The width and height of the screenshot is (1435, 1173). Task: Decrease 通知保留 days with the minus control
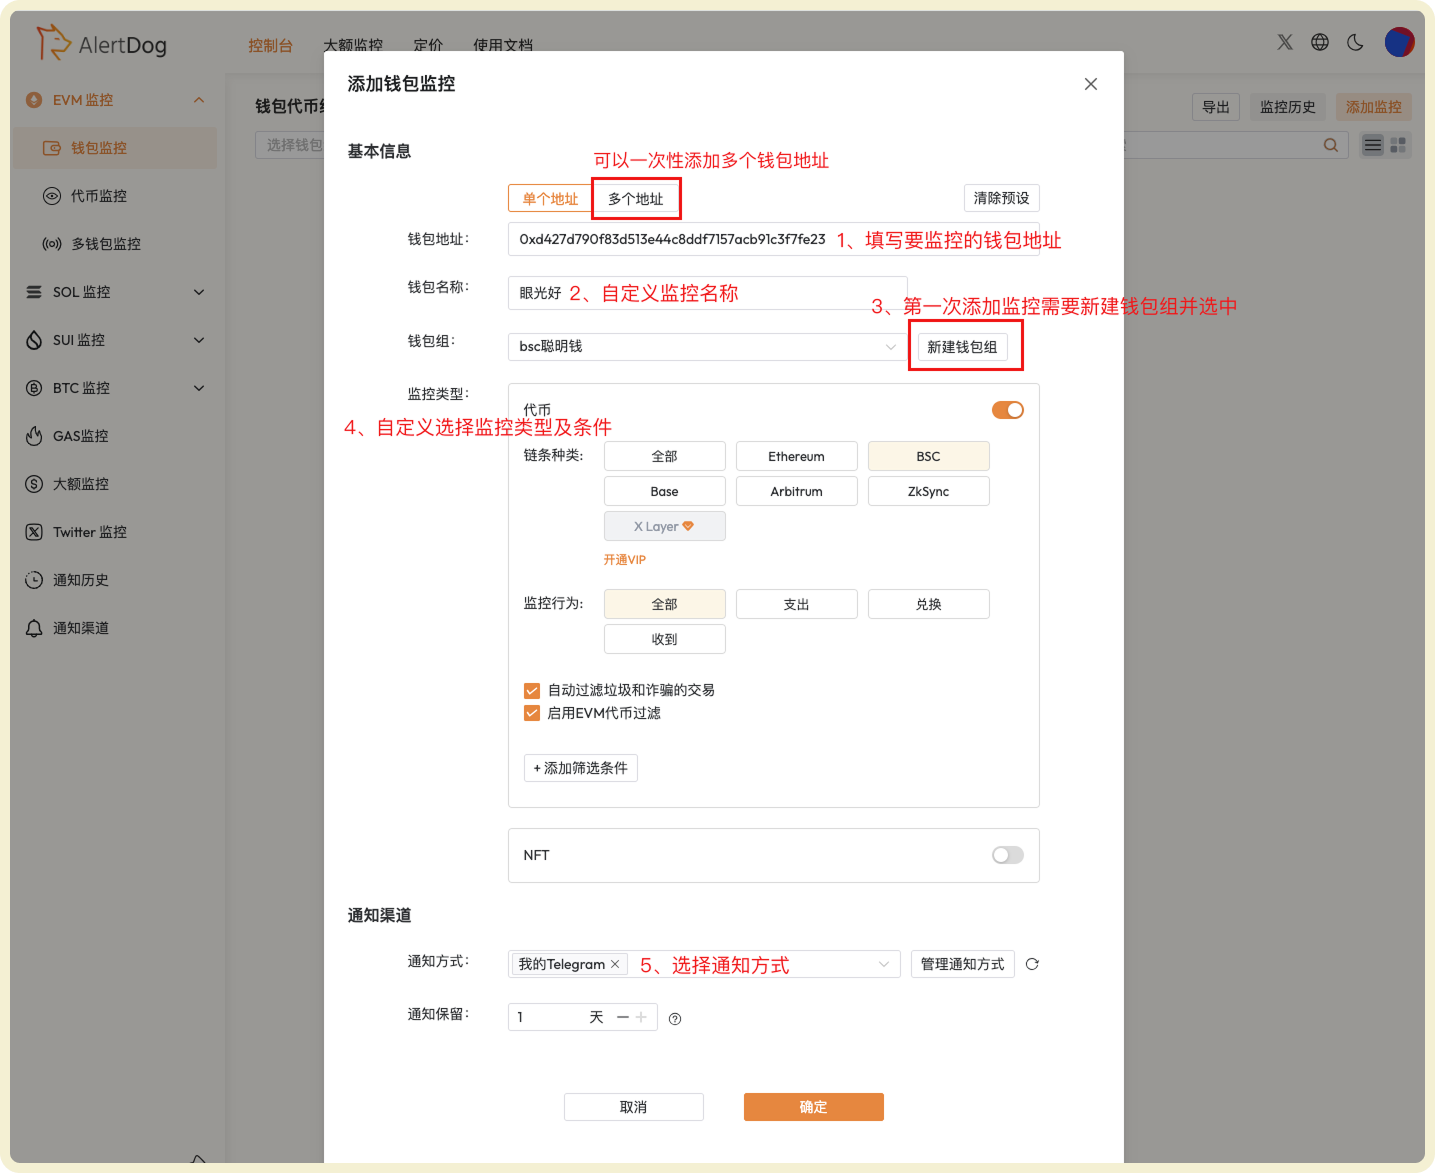coord(622,1016)
